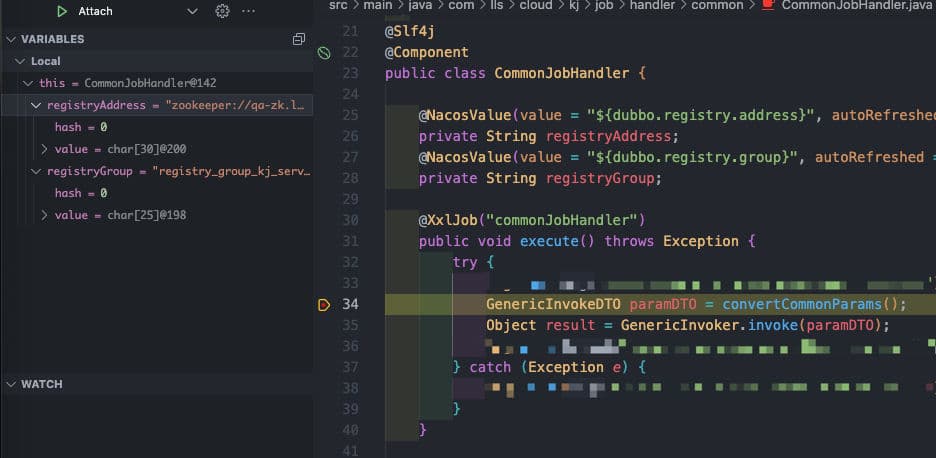The height and width of the screenshot is (458, 936).
Task: Toggle the breakpoint on line 22
Action: pos(324,52)
